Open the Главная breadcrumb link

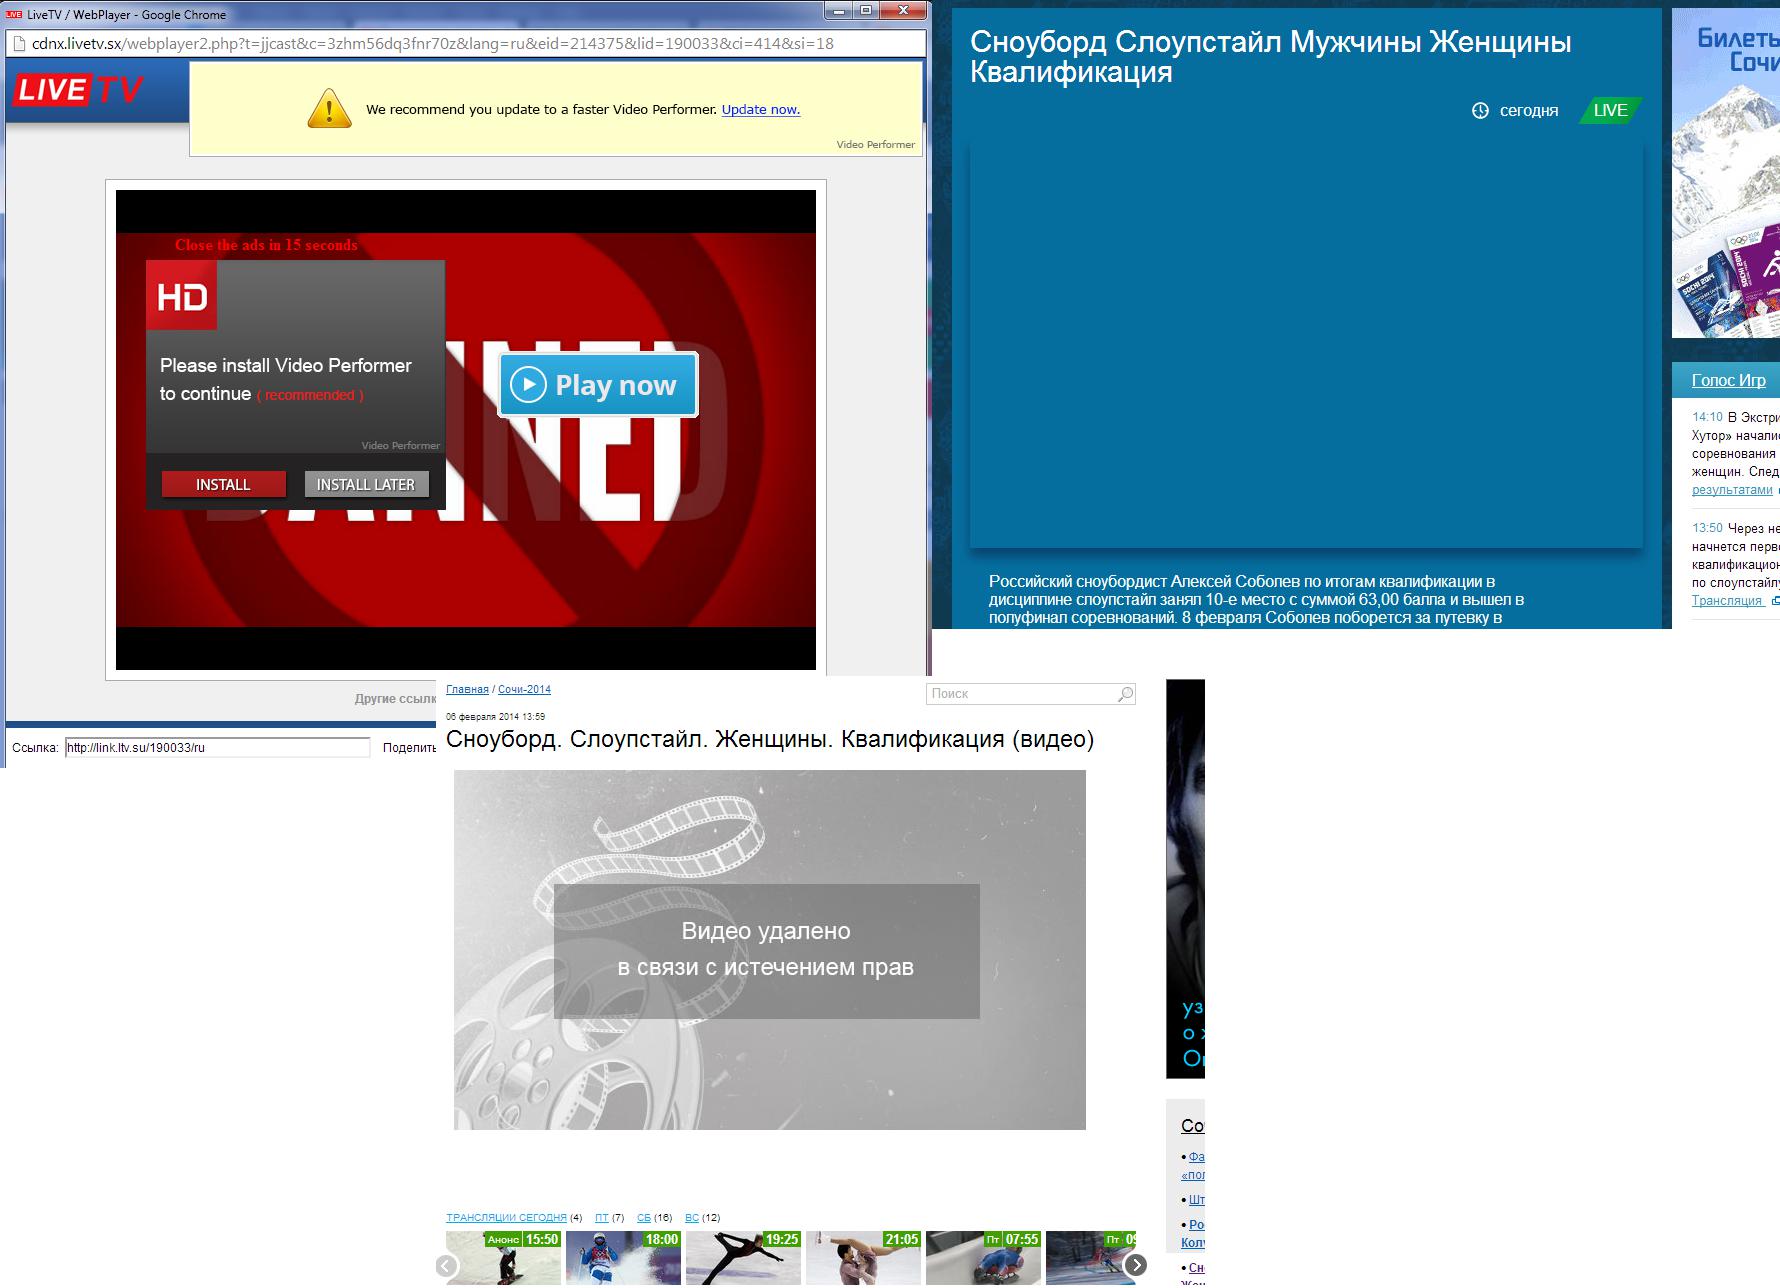467,689
